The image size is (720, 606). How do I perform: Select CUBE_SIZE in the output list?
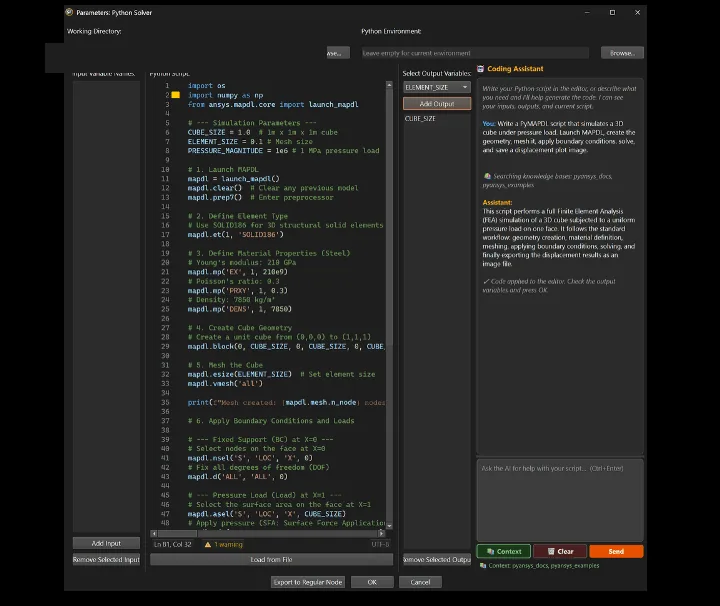coord(420,118)
